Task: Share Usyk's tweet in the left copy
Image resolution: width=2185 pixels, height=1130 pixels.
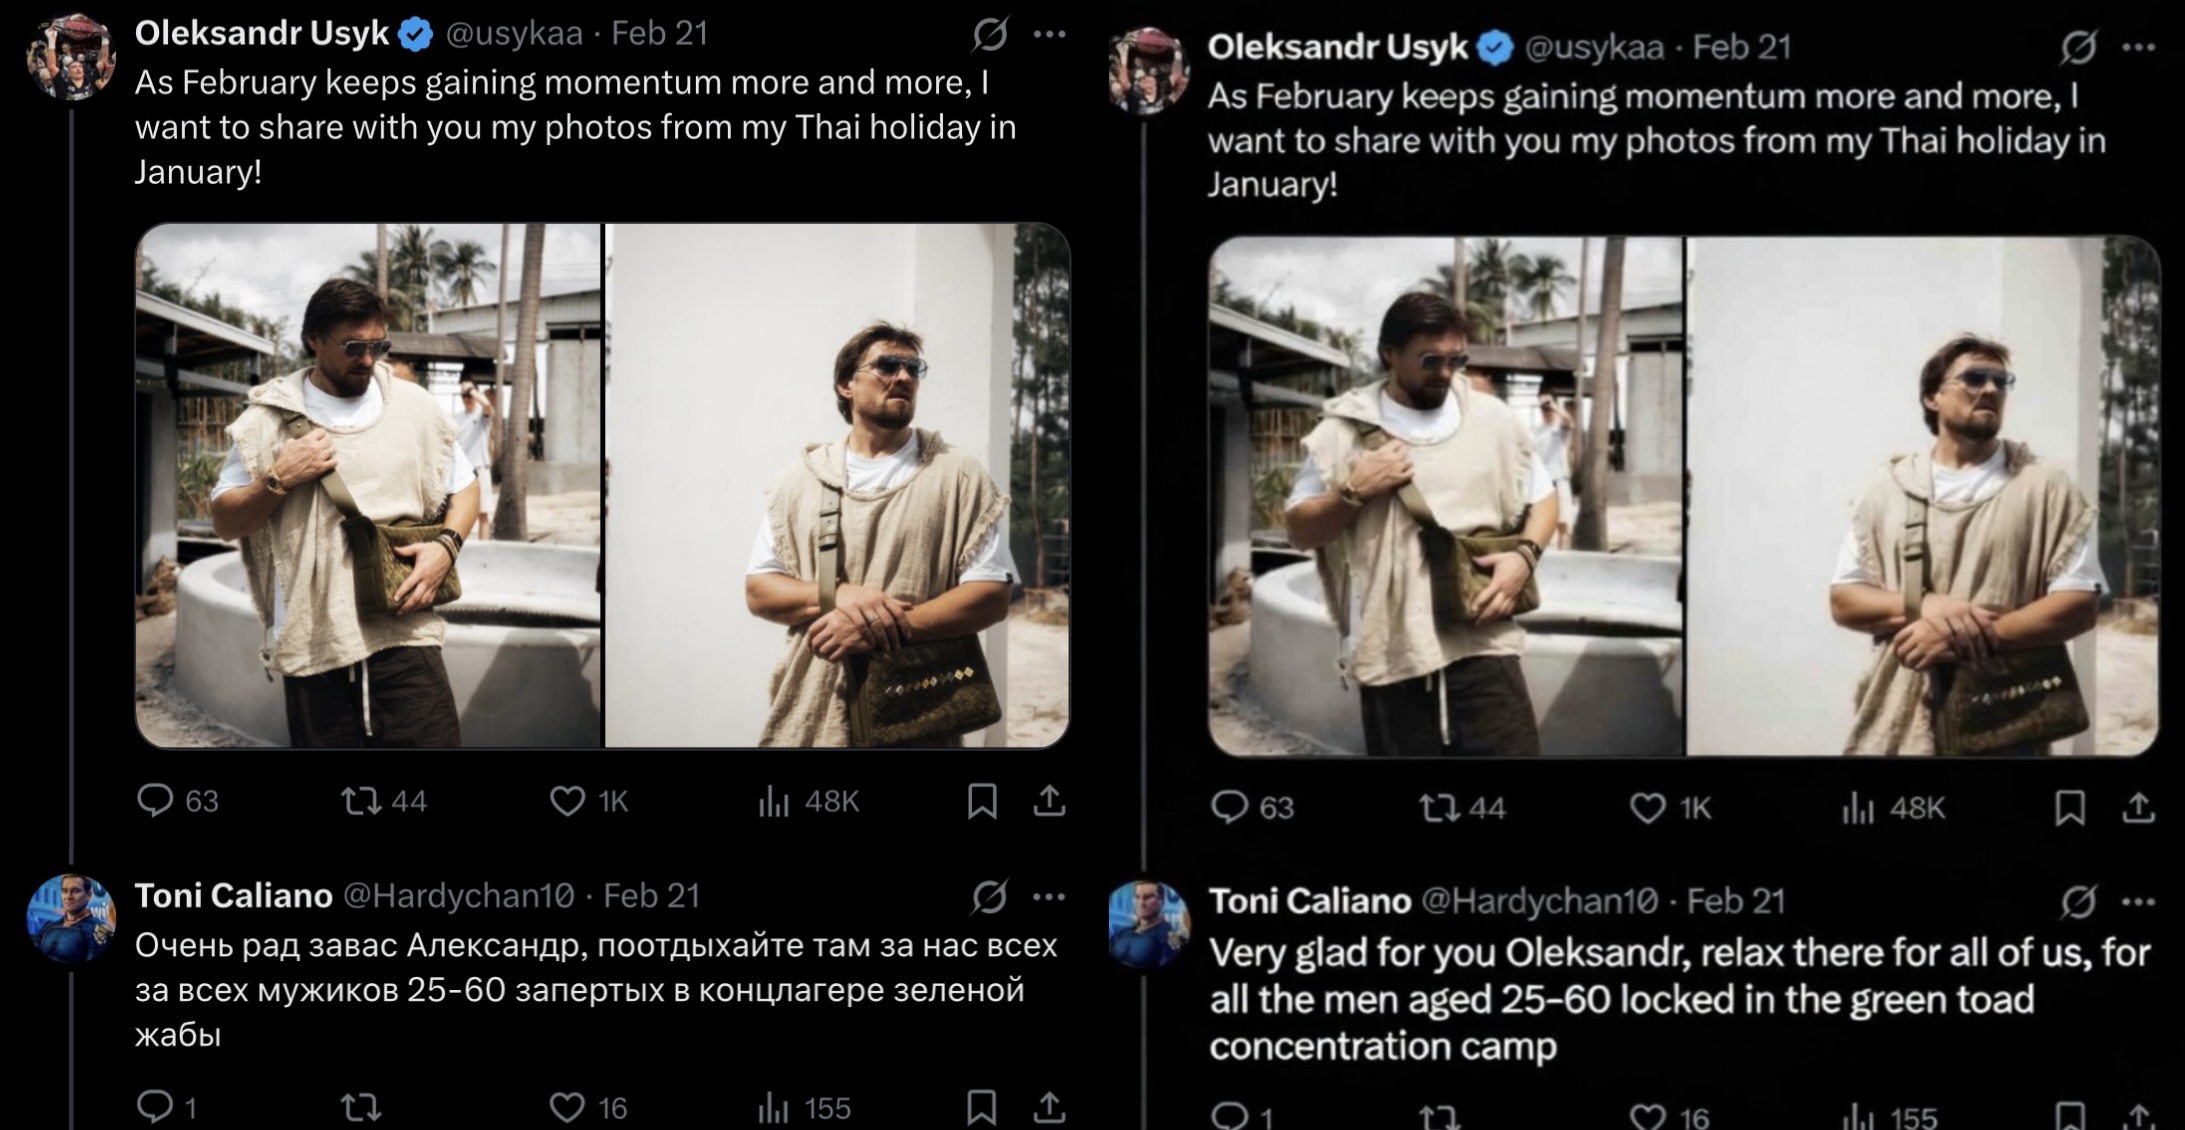Action: click(1049, 801)
